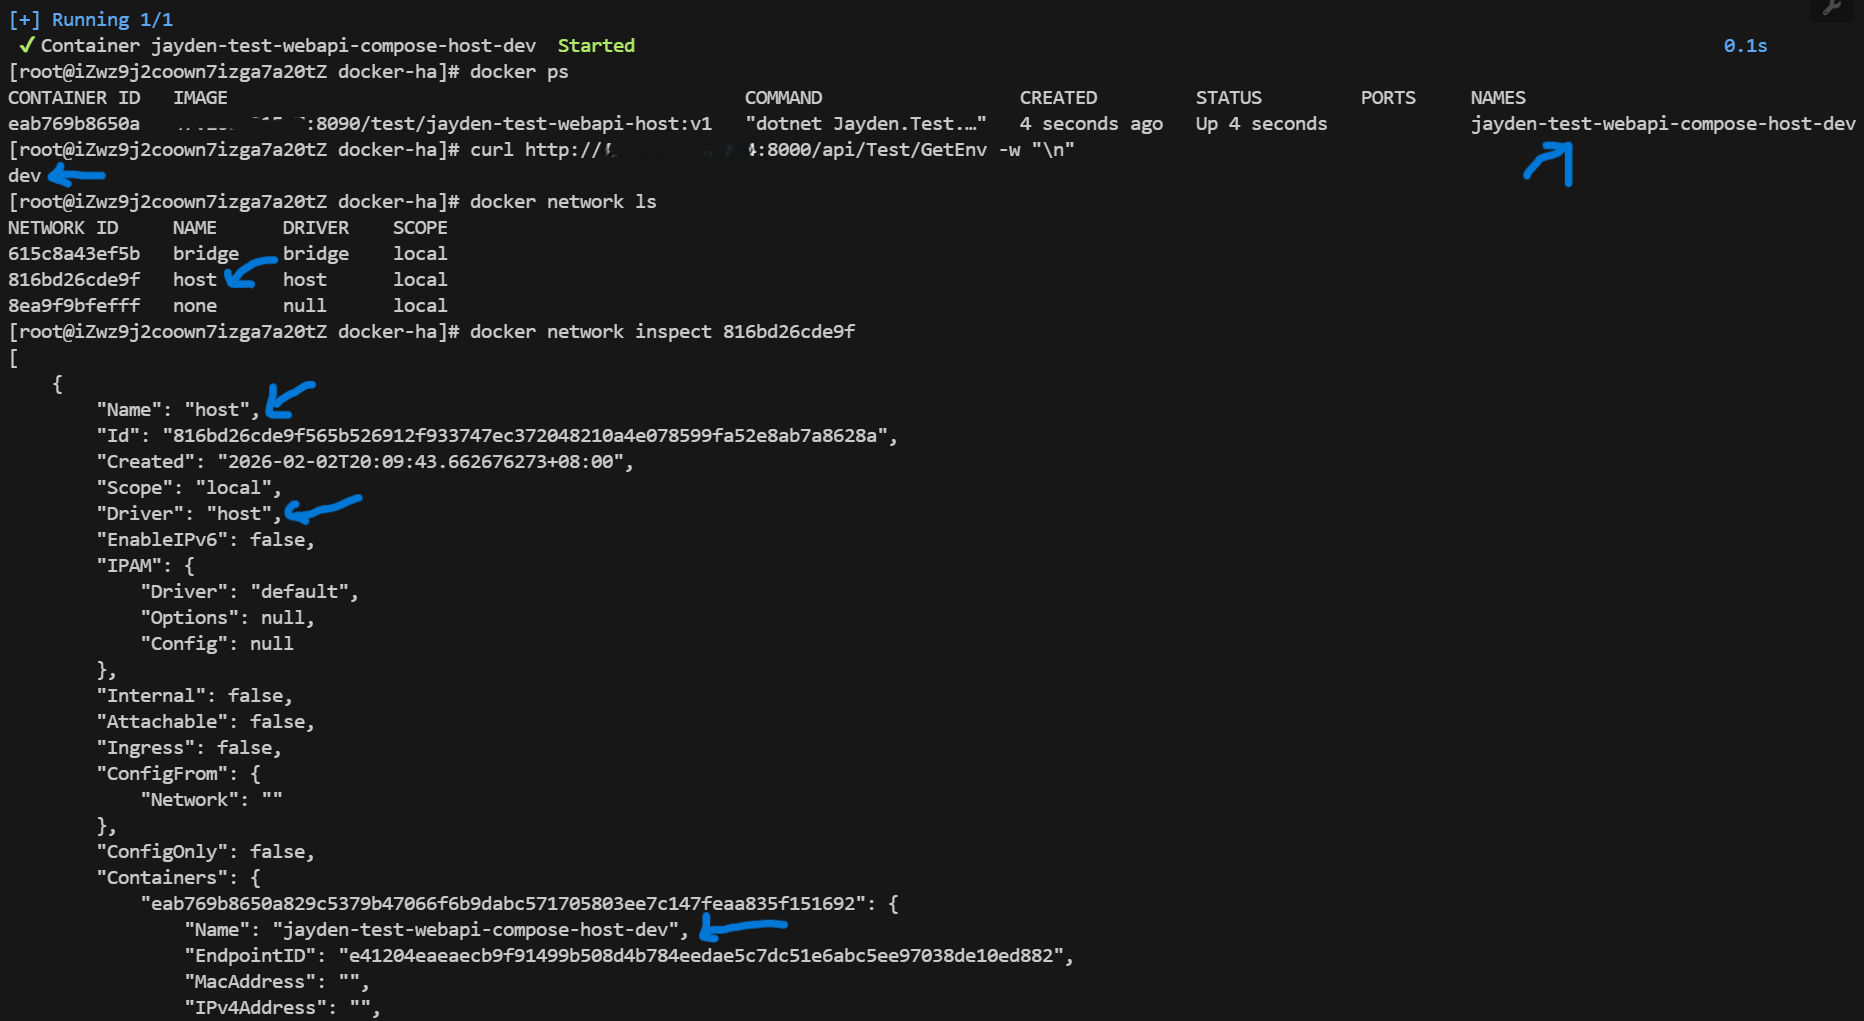Viewport: 1864px width, 1021px height.
Task: Click the '4 seconds ago' created value
Action: point(1091,124)
